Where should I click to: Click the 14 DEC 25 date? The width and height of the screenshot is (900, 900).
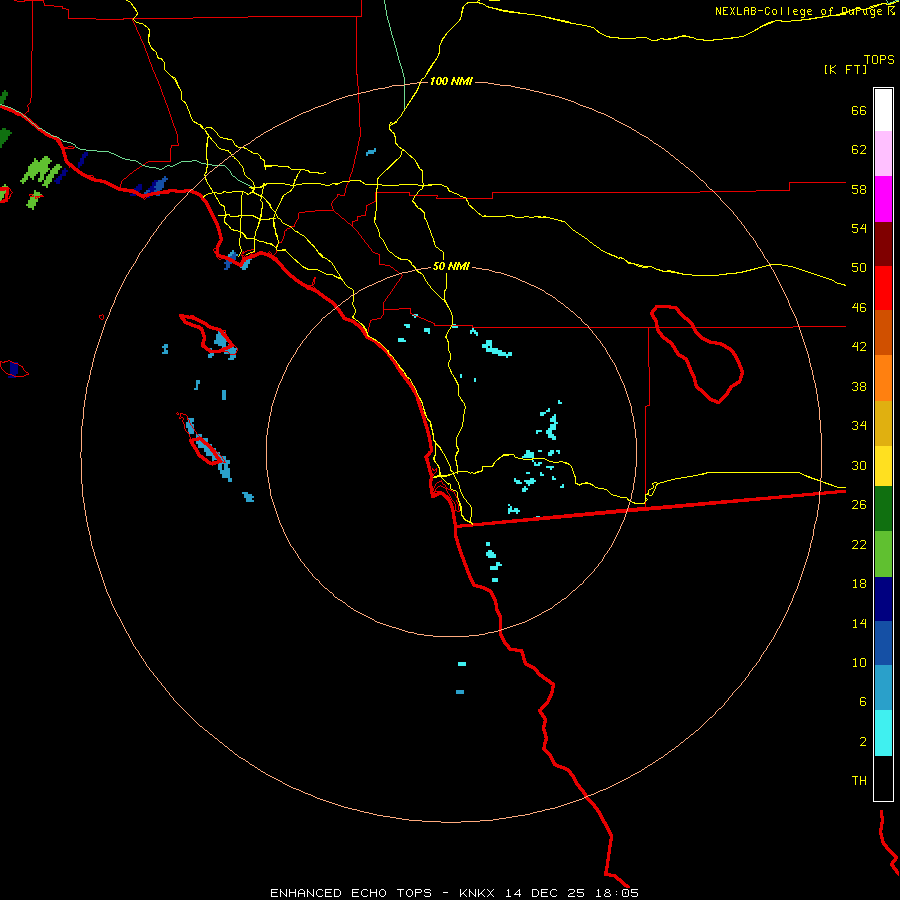tap(545, 893)
